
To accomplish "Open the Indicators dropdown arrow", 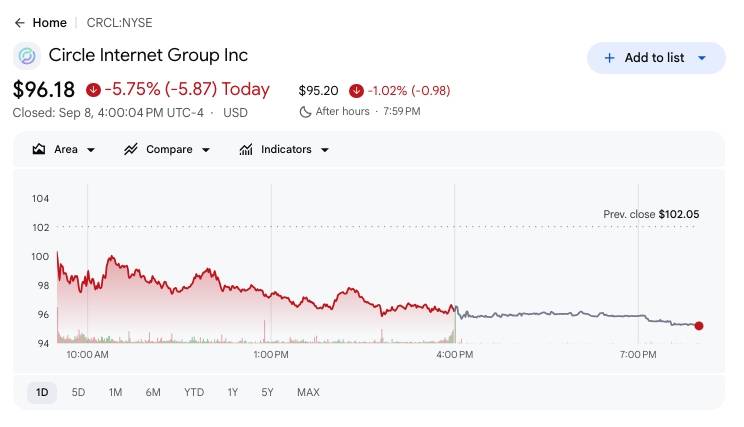I will [325, 150].
